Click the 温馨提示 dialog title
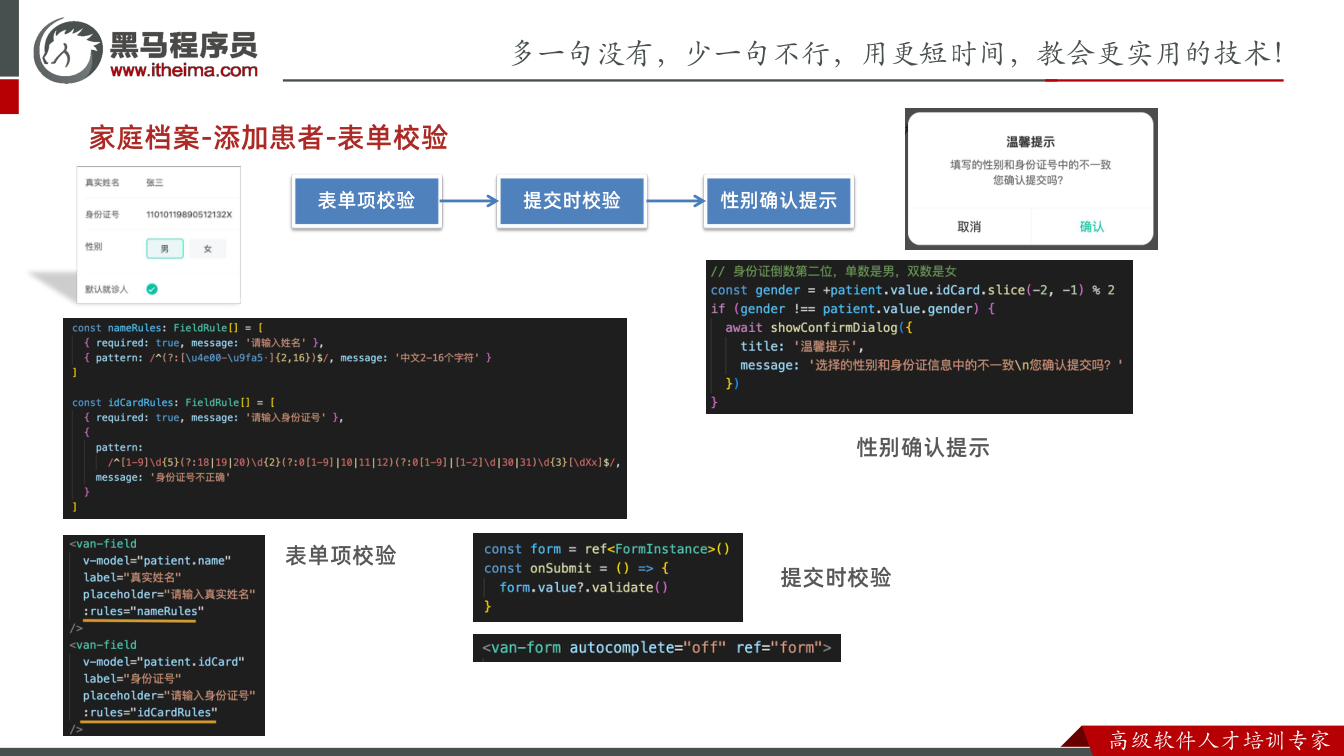Screen dimensions: 1344x756 (x=1030, y=142)
